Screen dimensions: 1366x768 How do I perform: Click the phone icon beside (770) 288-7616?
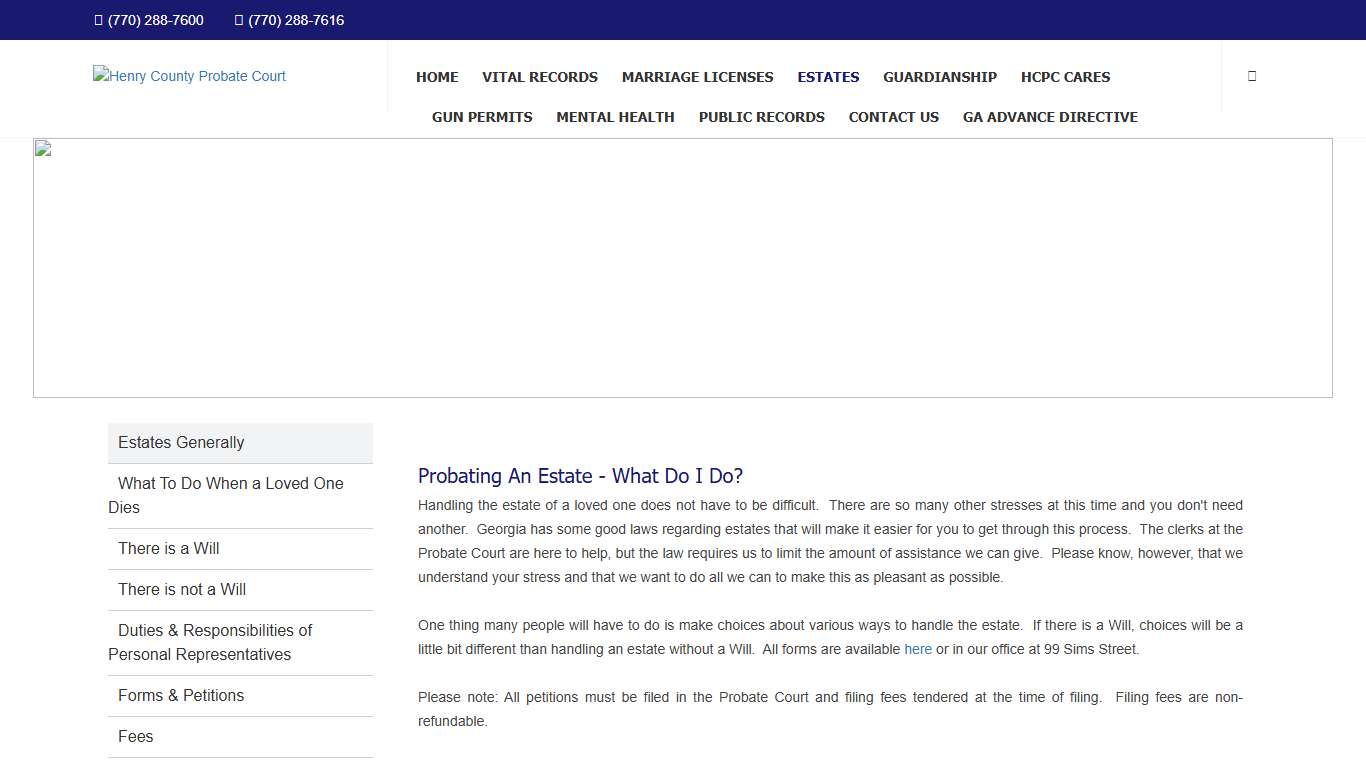click(237, 20)
